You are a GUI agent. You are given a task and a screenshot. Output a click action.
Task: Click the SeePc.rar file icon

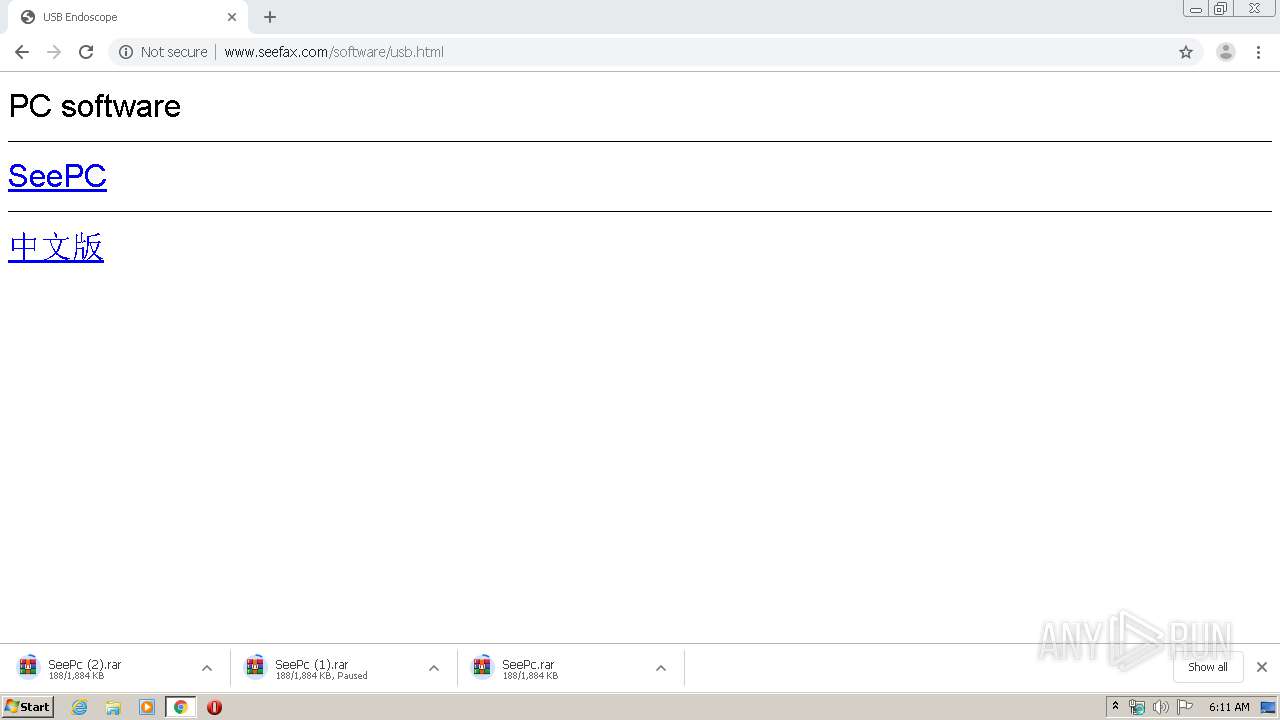[482, 667]
